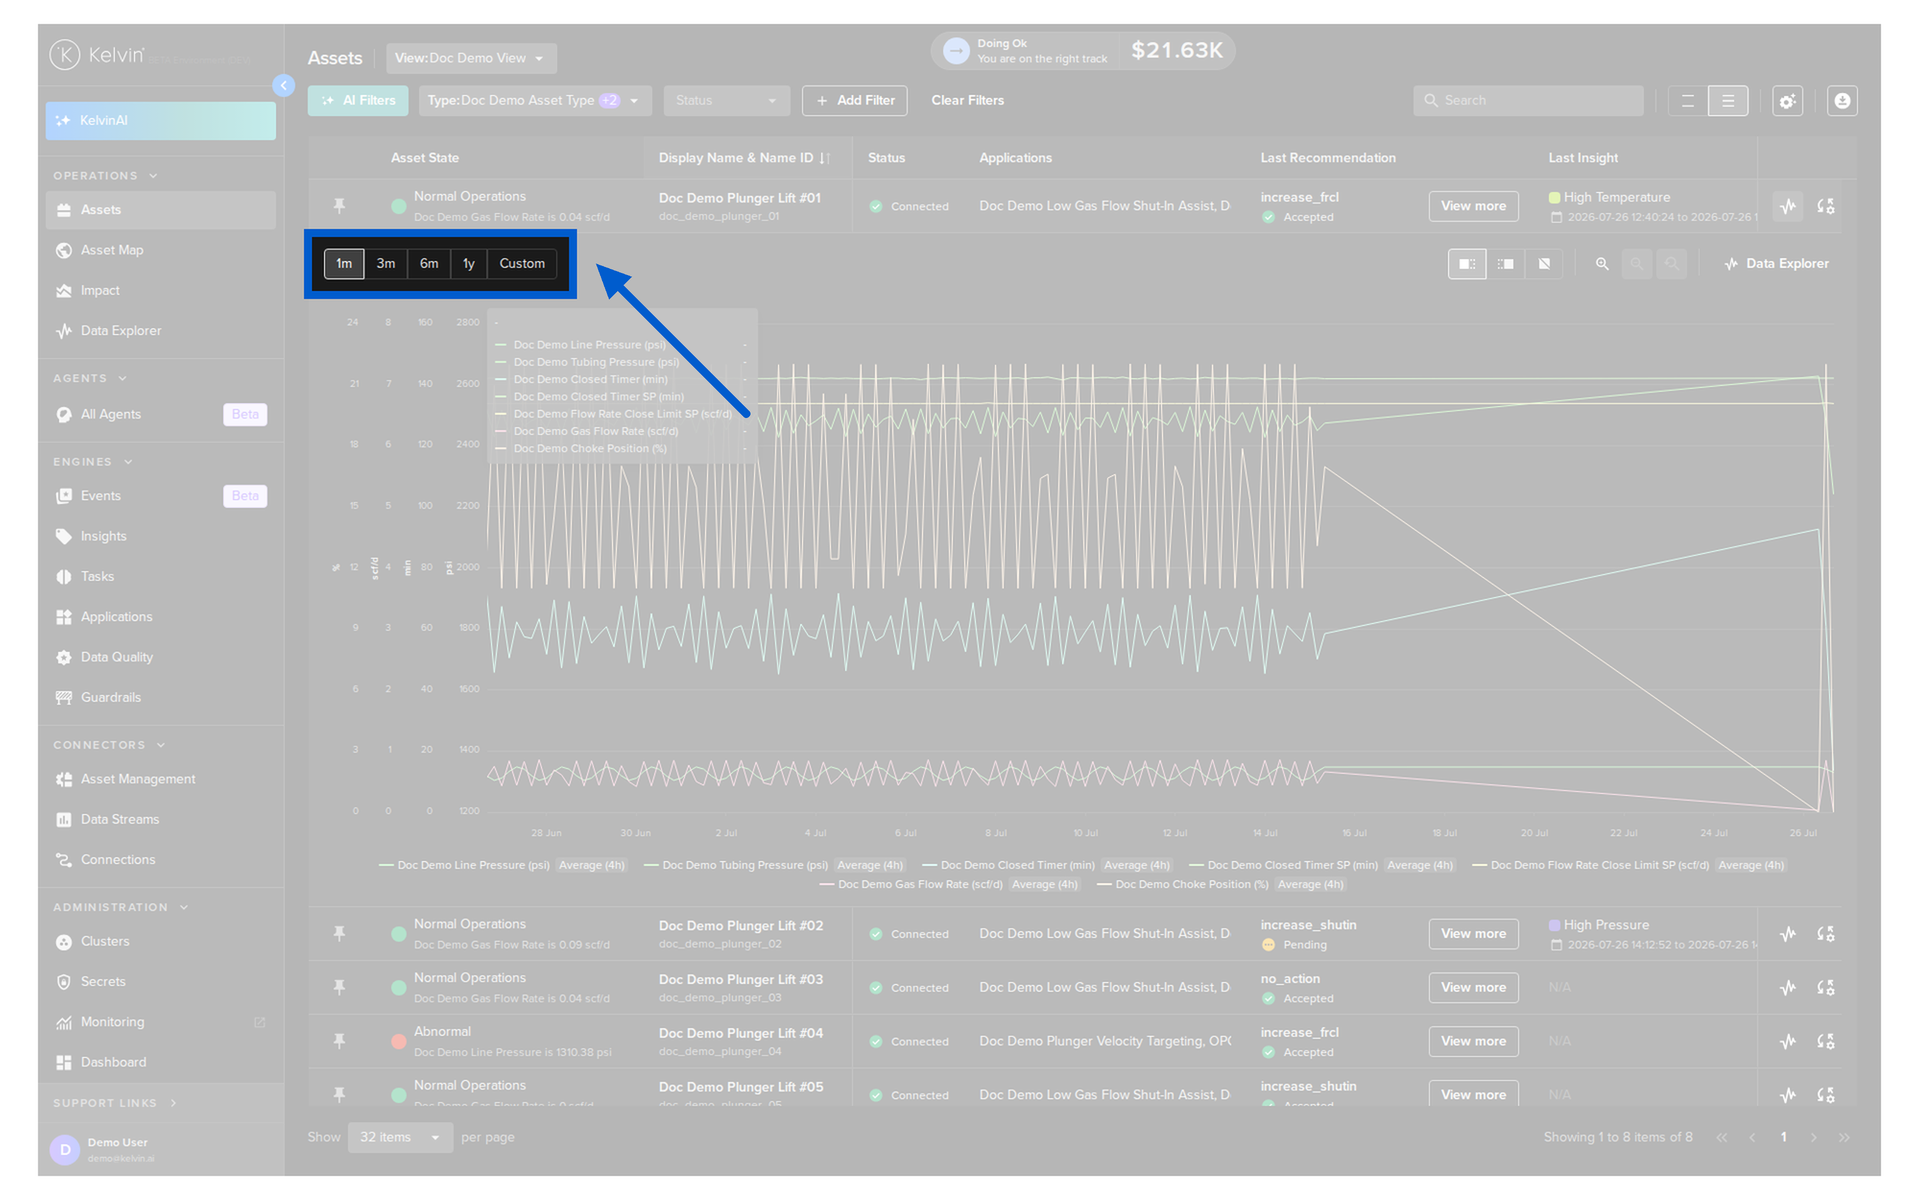This screenshot has width=1920, height=1200.
Task: Toggle AI Filters
Action: (358, 100)
